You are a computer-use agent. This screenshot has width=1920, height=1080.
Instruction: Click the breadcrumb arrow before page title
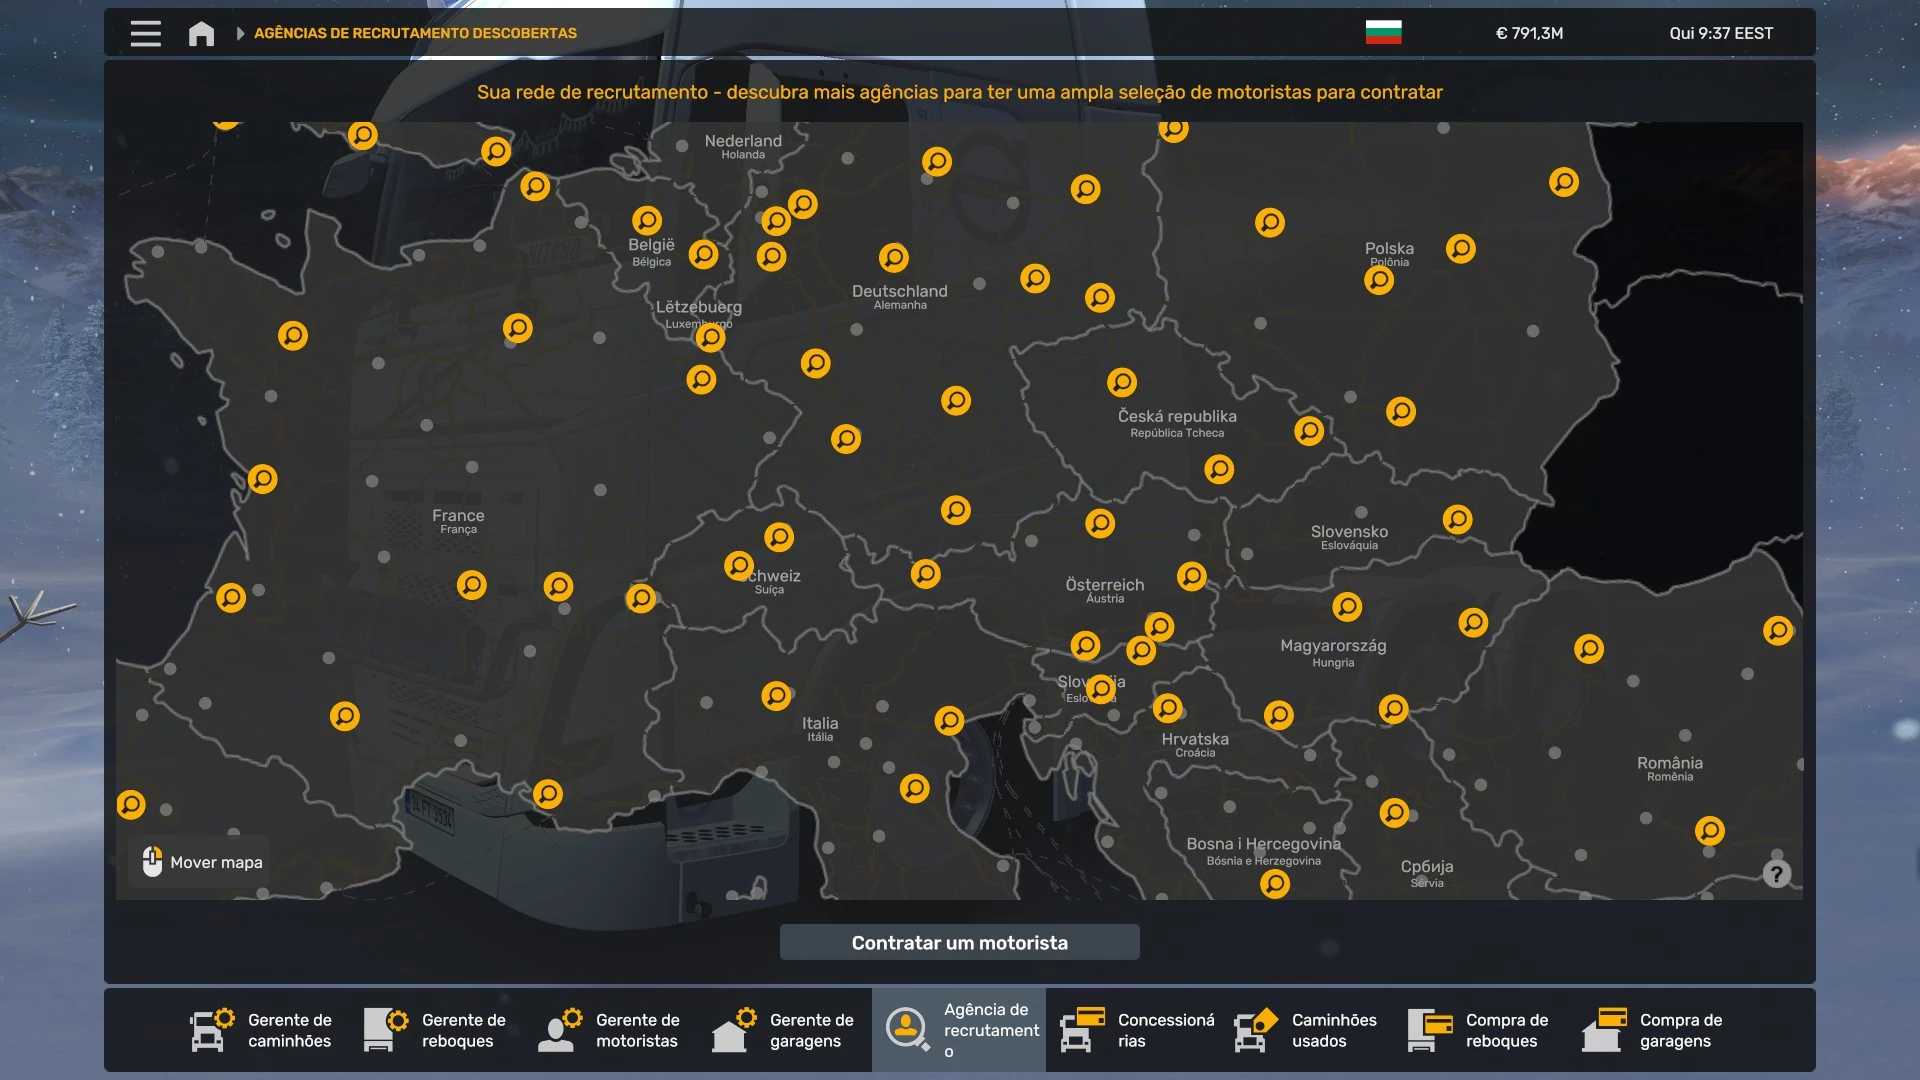pyautogui.click(x=240, y=33)
